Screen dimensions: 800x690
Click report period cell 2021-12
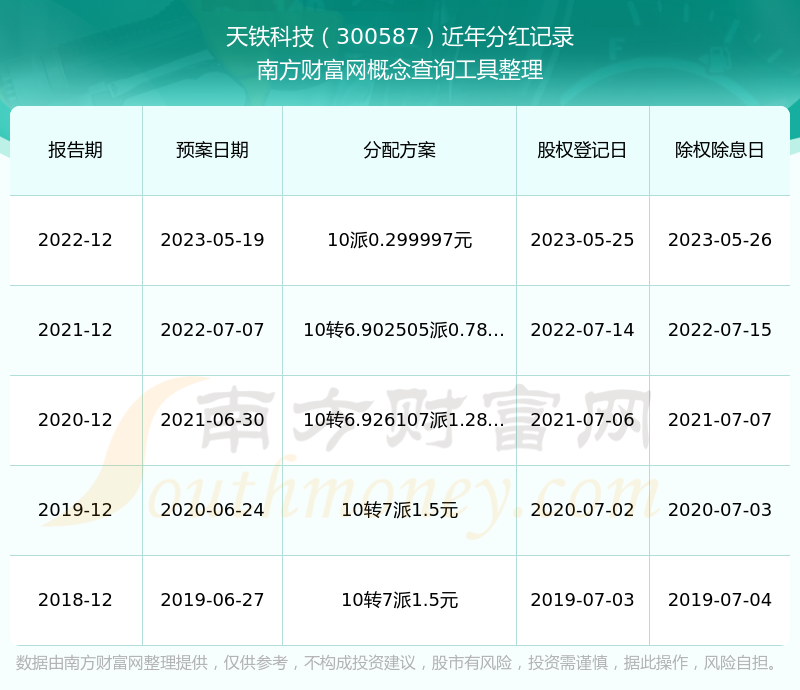(76, 330)
